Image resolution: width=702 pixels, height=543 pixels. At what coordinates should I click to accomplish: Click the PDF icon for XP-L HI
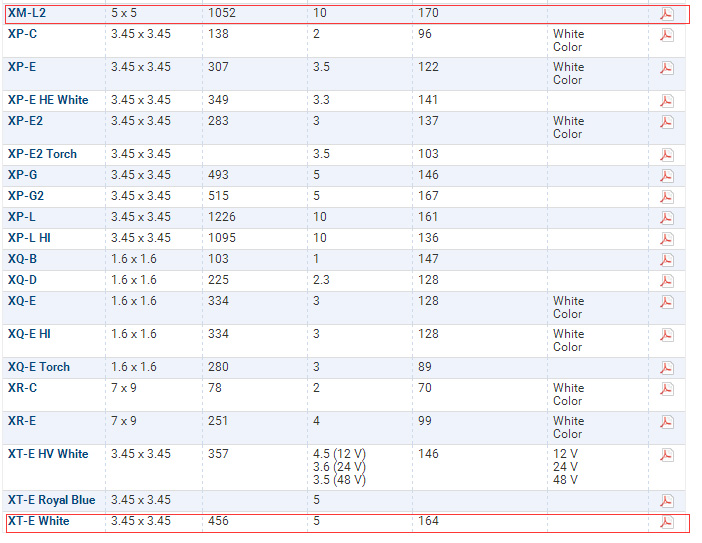(x=666, y=239)
